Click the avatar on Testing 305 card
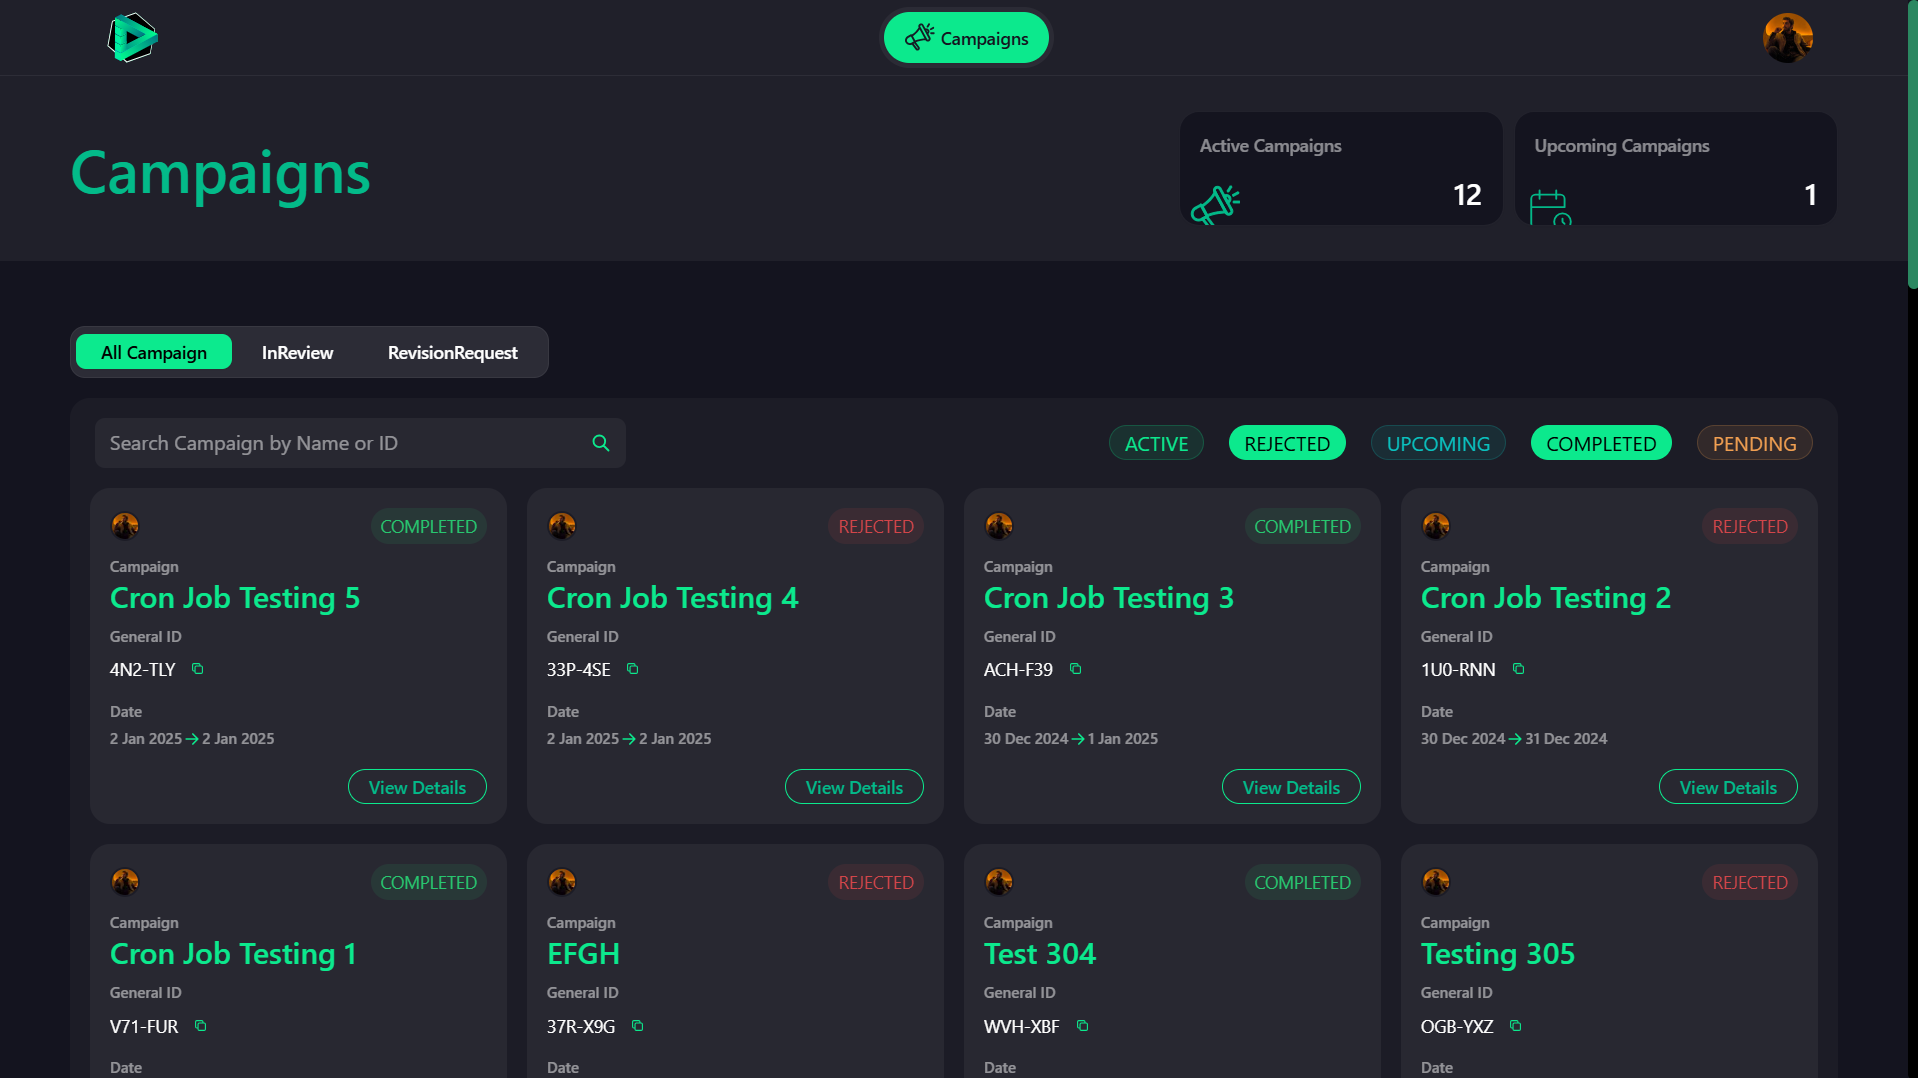 (1436, 882)
